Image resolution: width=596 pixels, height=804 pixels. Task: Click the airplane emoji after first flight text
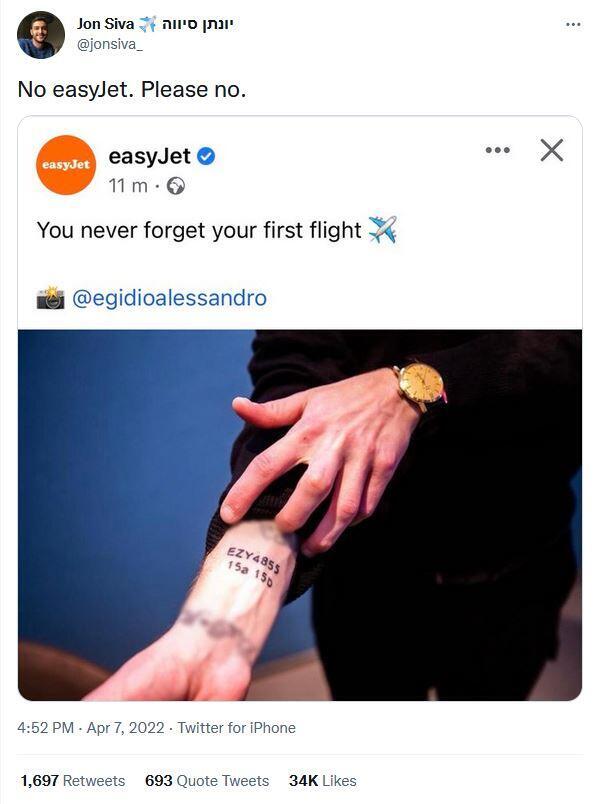click(x=383, y=230)
